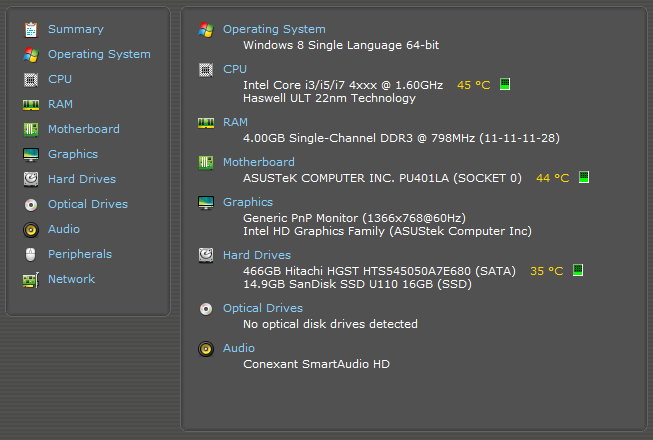Screen dimensions: 653x440
Task: Click the green temperature indicator beside 45 °C
Action: (x=505, y=84)
